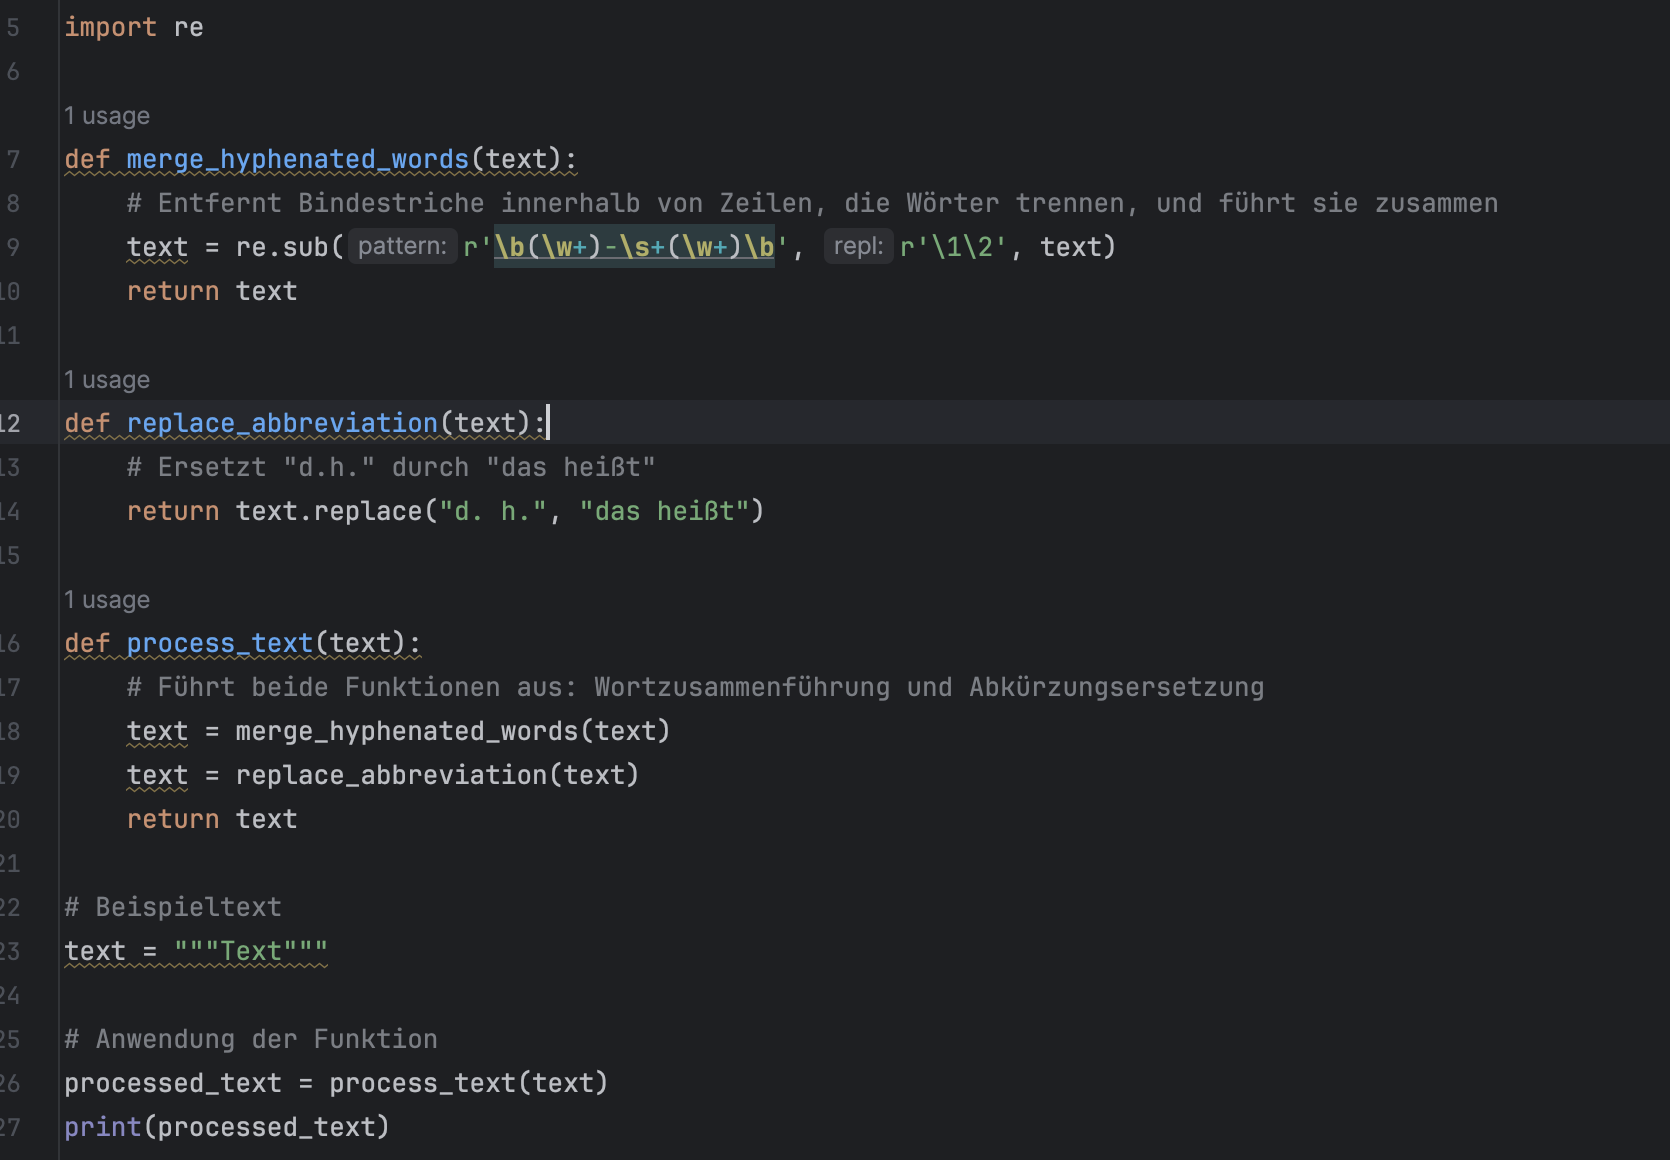Click the """Text""" string literal
Screen dimensions: 1670x1160
coord(249,951)
